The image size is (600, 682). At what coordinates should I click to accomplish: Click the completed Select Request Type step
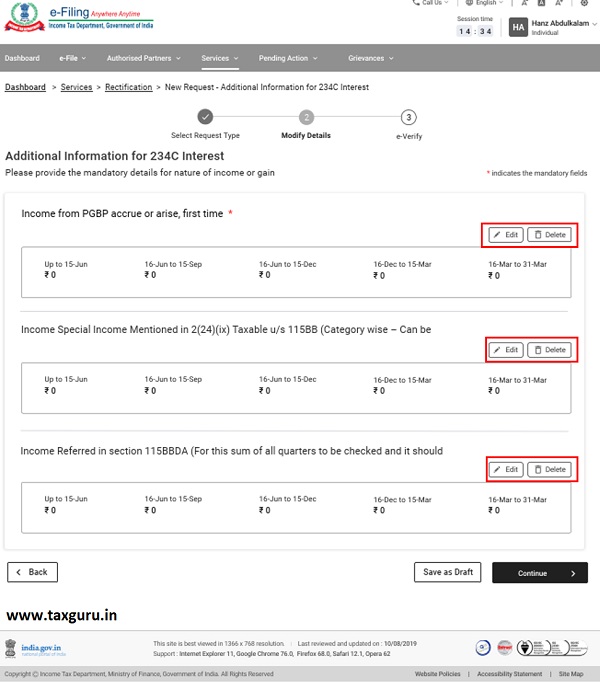(205, 117)
